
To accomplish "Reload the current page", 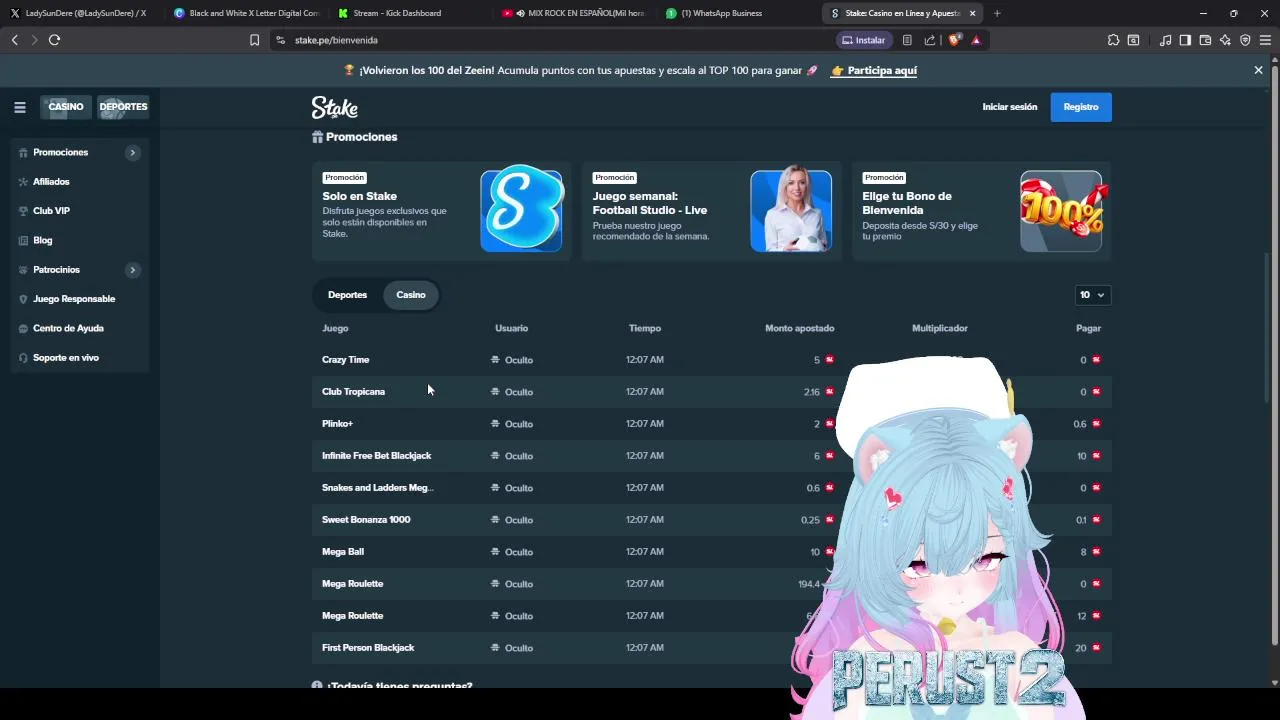I will (x=55, y=40).
